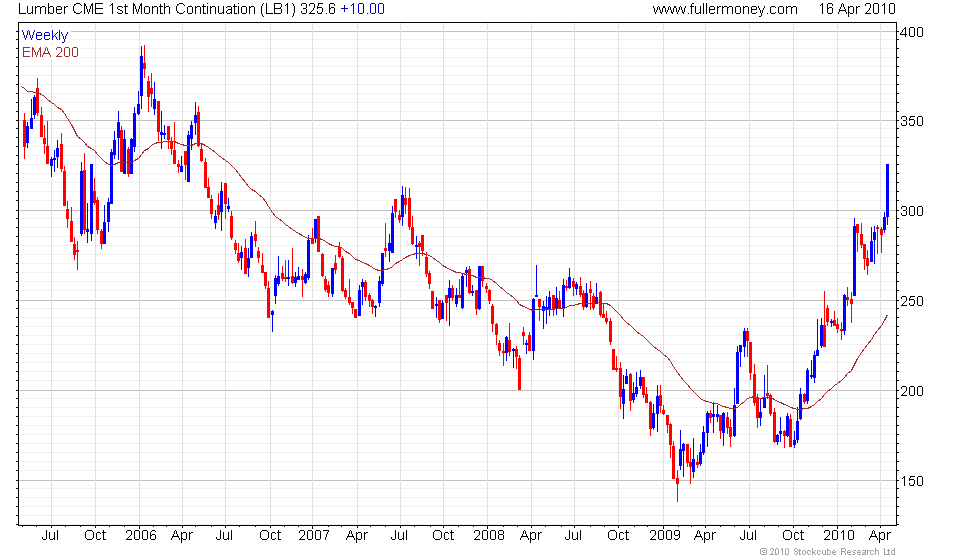Click the 250 price axis label
The height and width of the screenshot is (560, 980).
click(x=912, y=301)
